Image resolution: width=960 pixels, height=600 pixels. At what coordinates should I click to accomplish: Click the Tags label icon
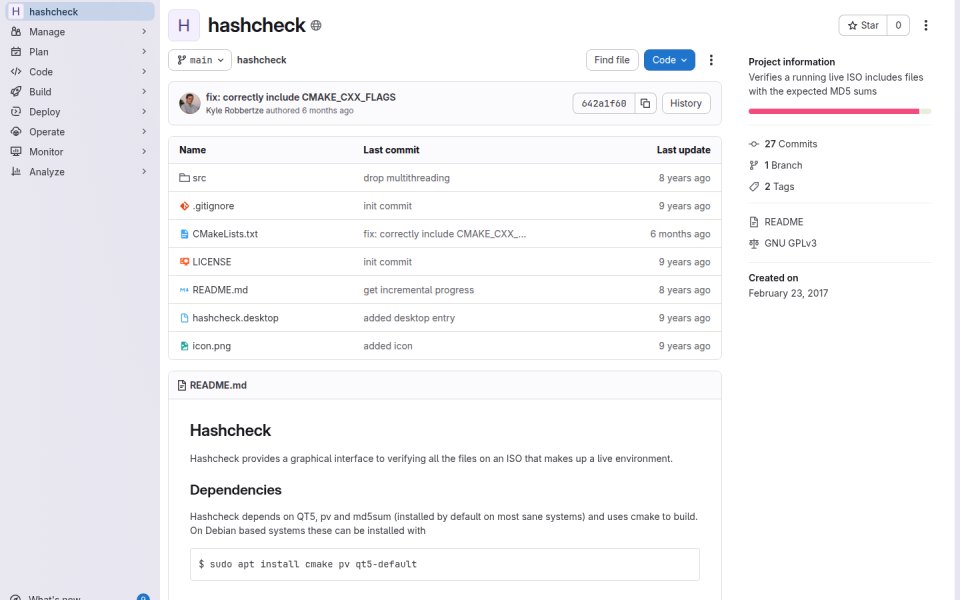(x=754, y=187)
